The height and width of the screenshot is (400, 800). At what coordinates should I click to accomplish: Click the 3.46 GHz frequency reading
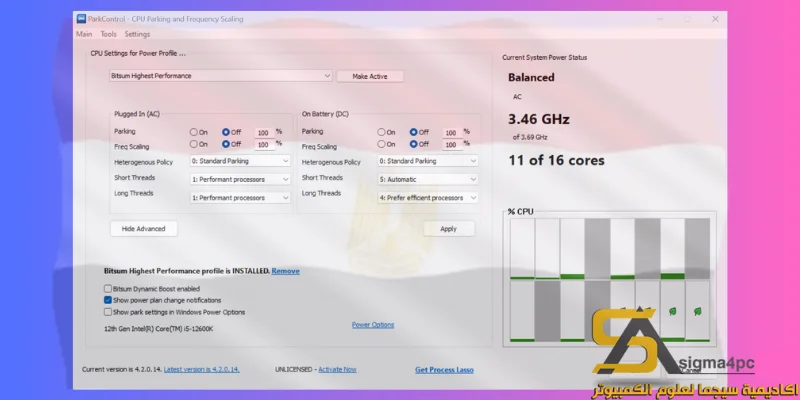click(x=539, y=119)
